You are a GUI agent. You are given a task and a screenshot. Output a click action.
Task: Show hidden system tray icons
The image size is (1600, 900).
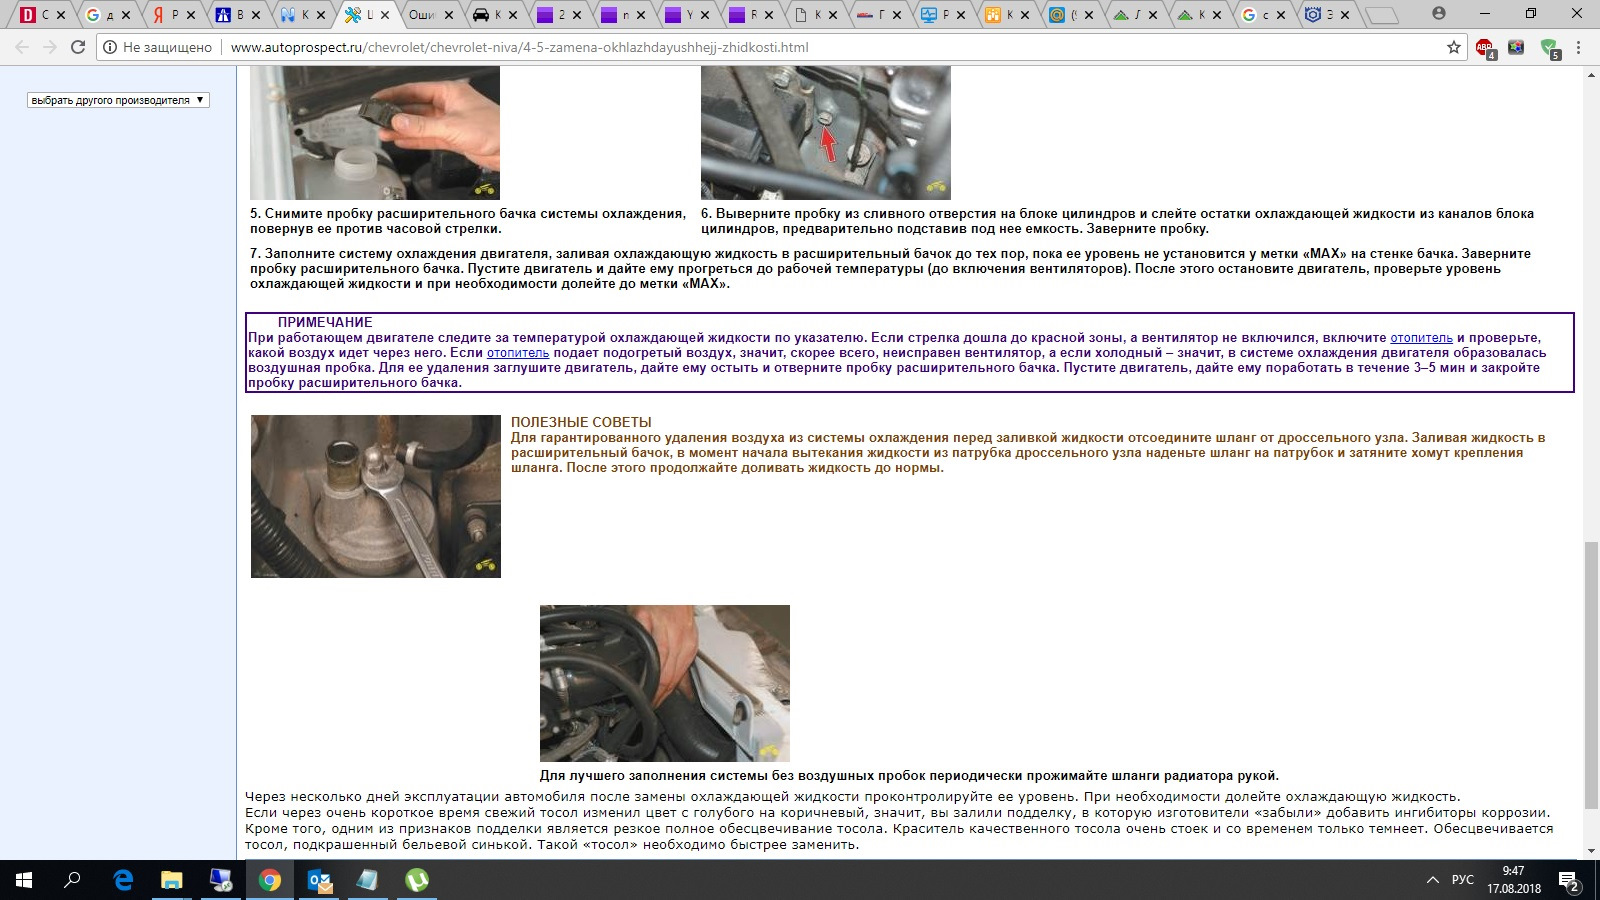pos(1432,880)
